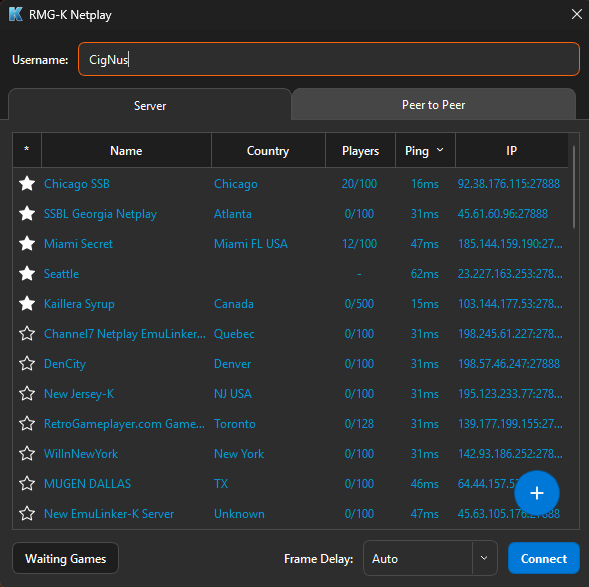This screenshot has width=589, height=587.
Task: Star the RetroGameplayer.com server
Action: pos(27,424)
